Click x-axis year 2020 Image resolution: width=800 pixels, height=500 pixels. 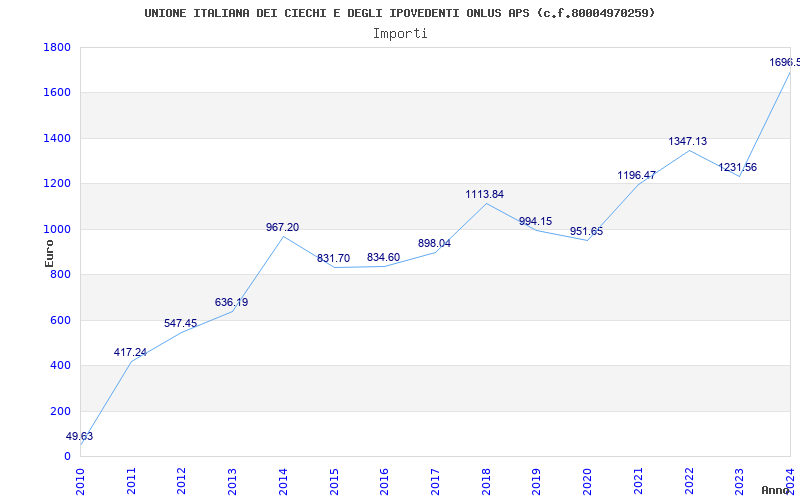click(x=587, y=481)
